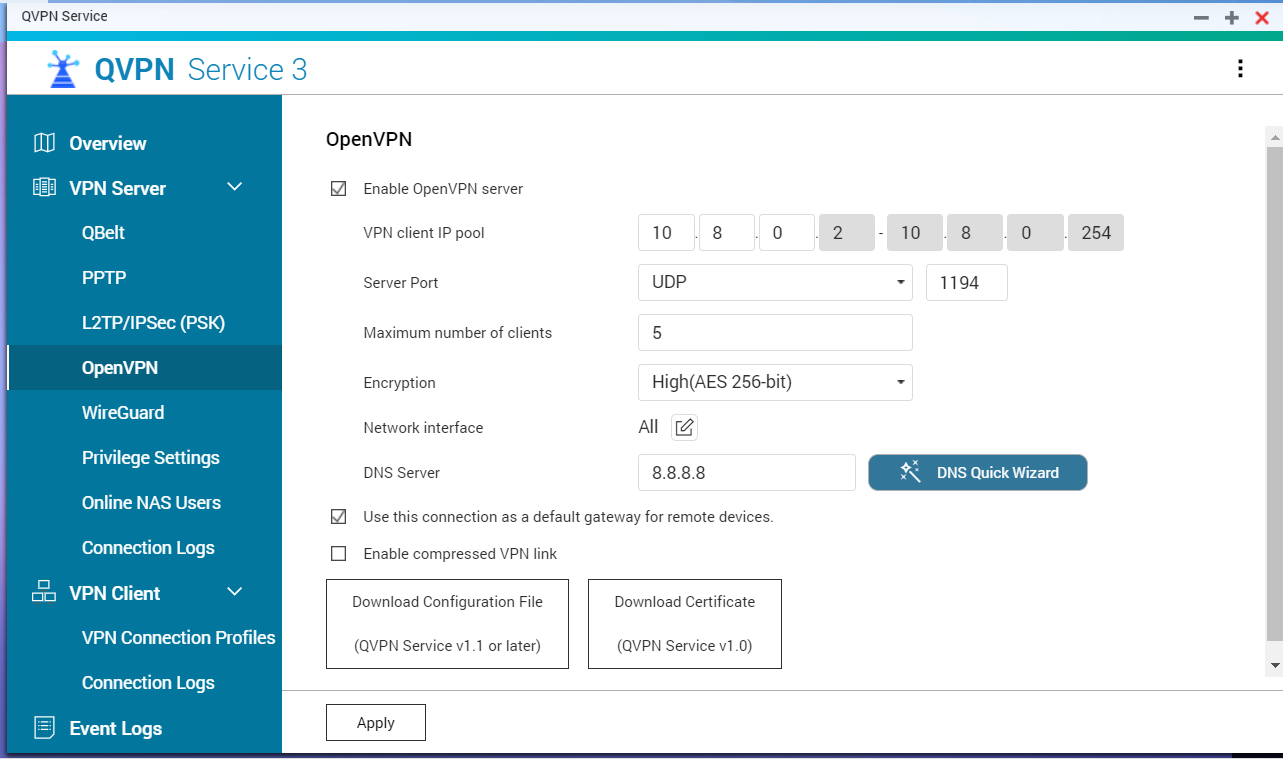This screenshot has height=761, width=1283.
Task: Click Download Configuration File button
Action: 447,624
